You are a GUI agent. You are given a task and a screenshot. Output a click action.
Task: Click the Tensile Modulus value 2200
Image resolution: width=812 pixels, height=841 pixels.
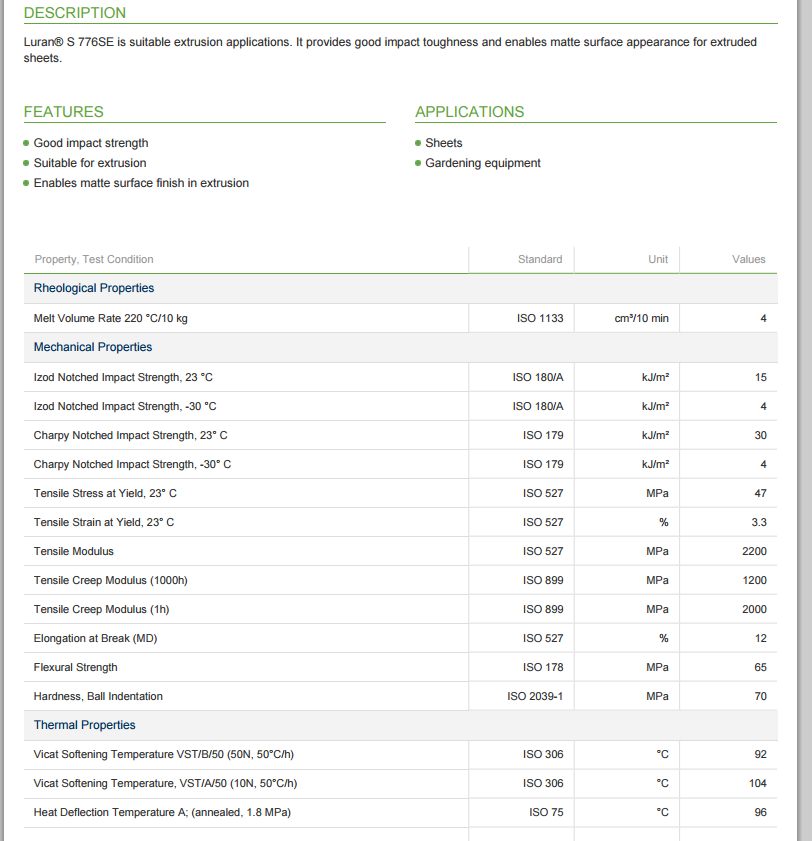coord(754,551)
